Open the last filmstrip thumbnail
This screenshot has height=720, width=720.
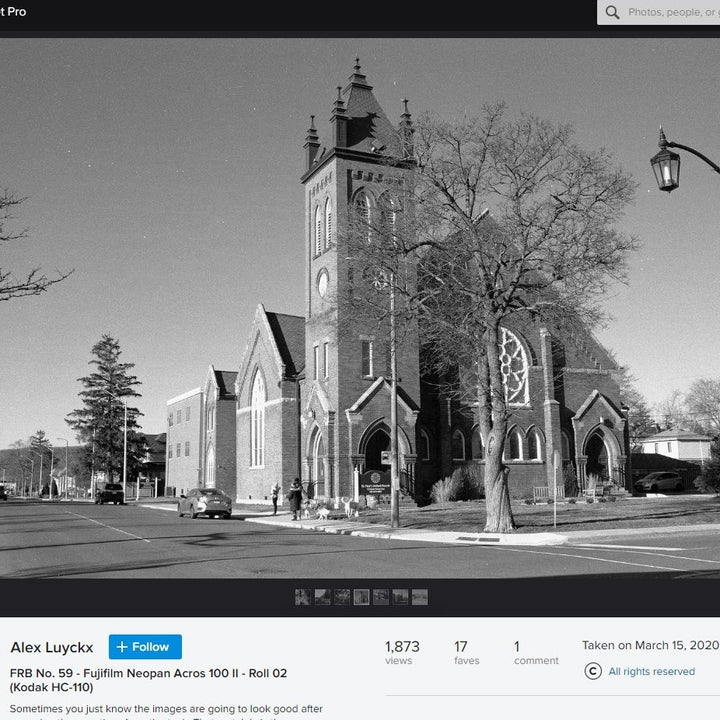[420, 597]
